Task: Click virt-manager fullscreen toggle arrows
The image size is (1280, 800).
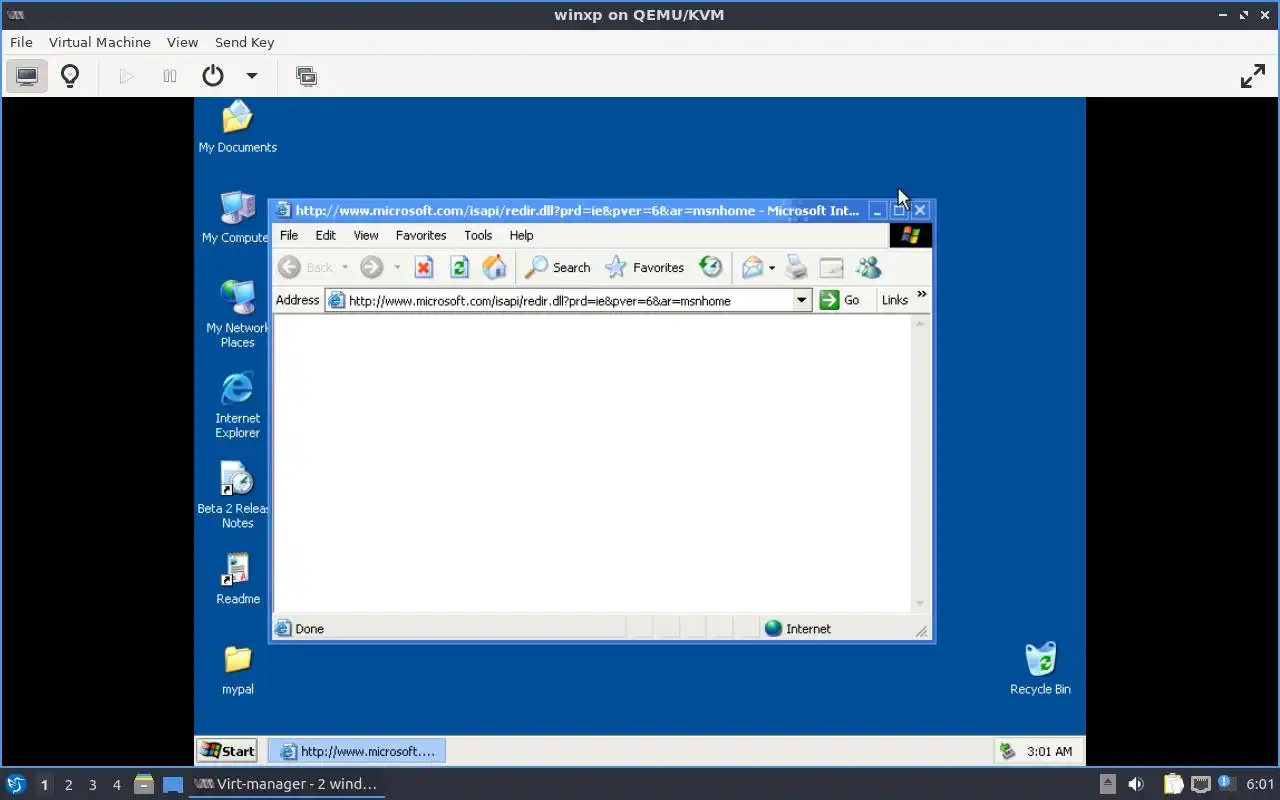Action: (x=1253, y=76)
